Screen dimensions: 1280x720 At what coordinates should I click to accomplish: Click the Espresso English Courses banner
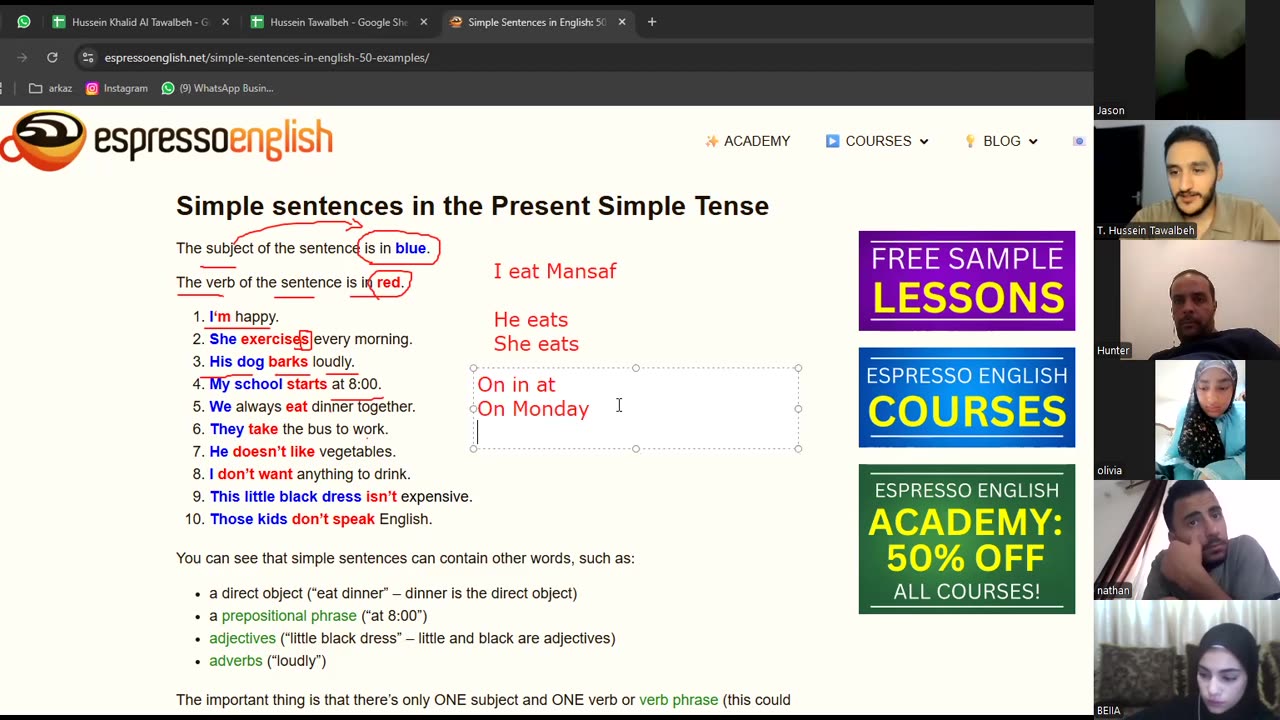pos(967,397)
